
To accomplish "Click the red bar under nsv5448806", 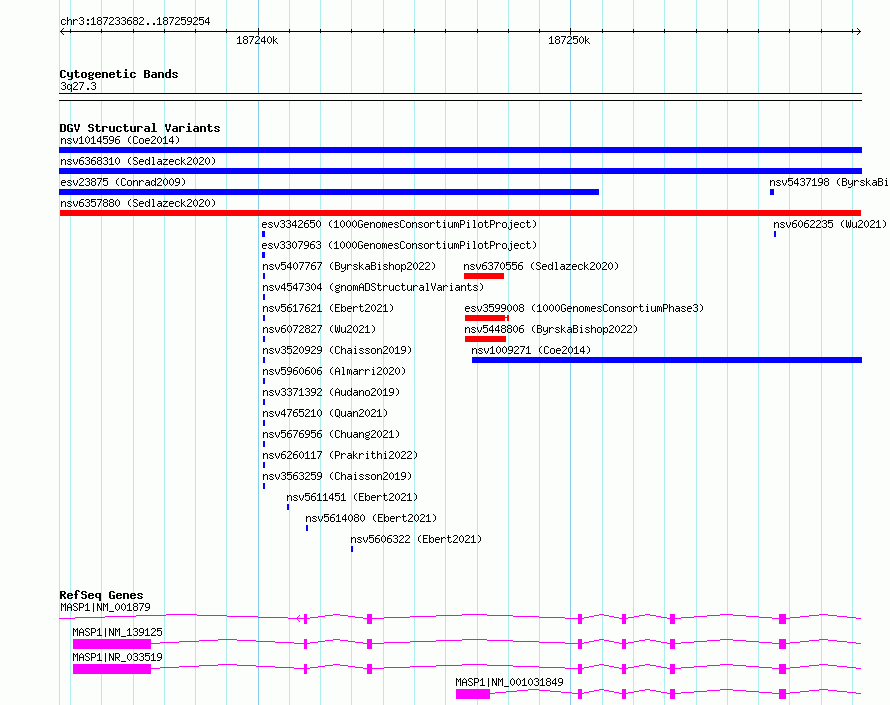I will coord(485,339).
